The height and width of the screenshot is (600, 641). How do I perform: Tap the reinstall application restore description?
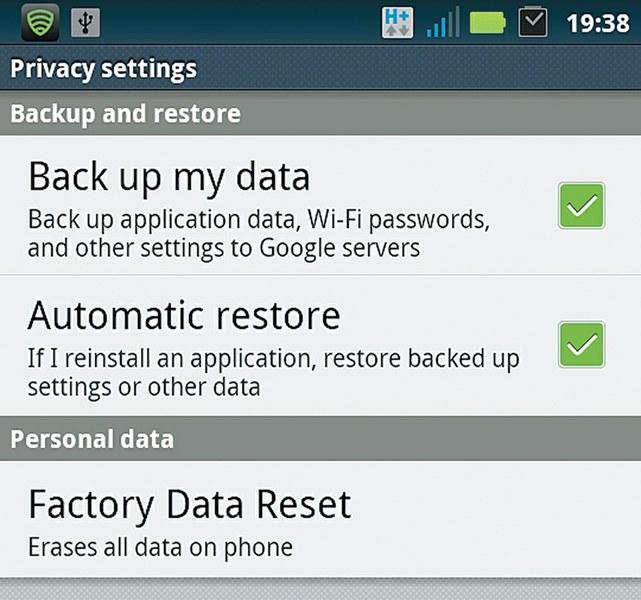[272, 372]
